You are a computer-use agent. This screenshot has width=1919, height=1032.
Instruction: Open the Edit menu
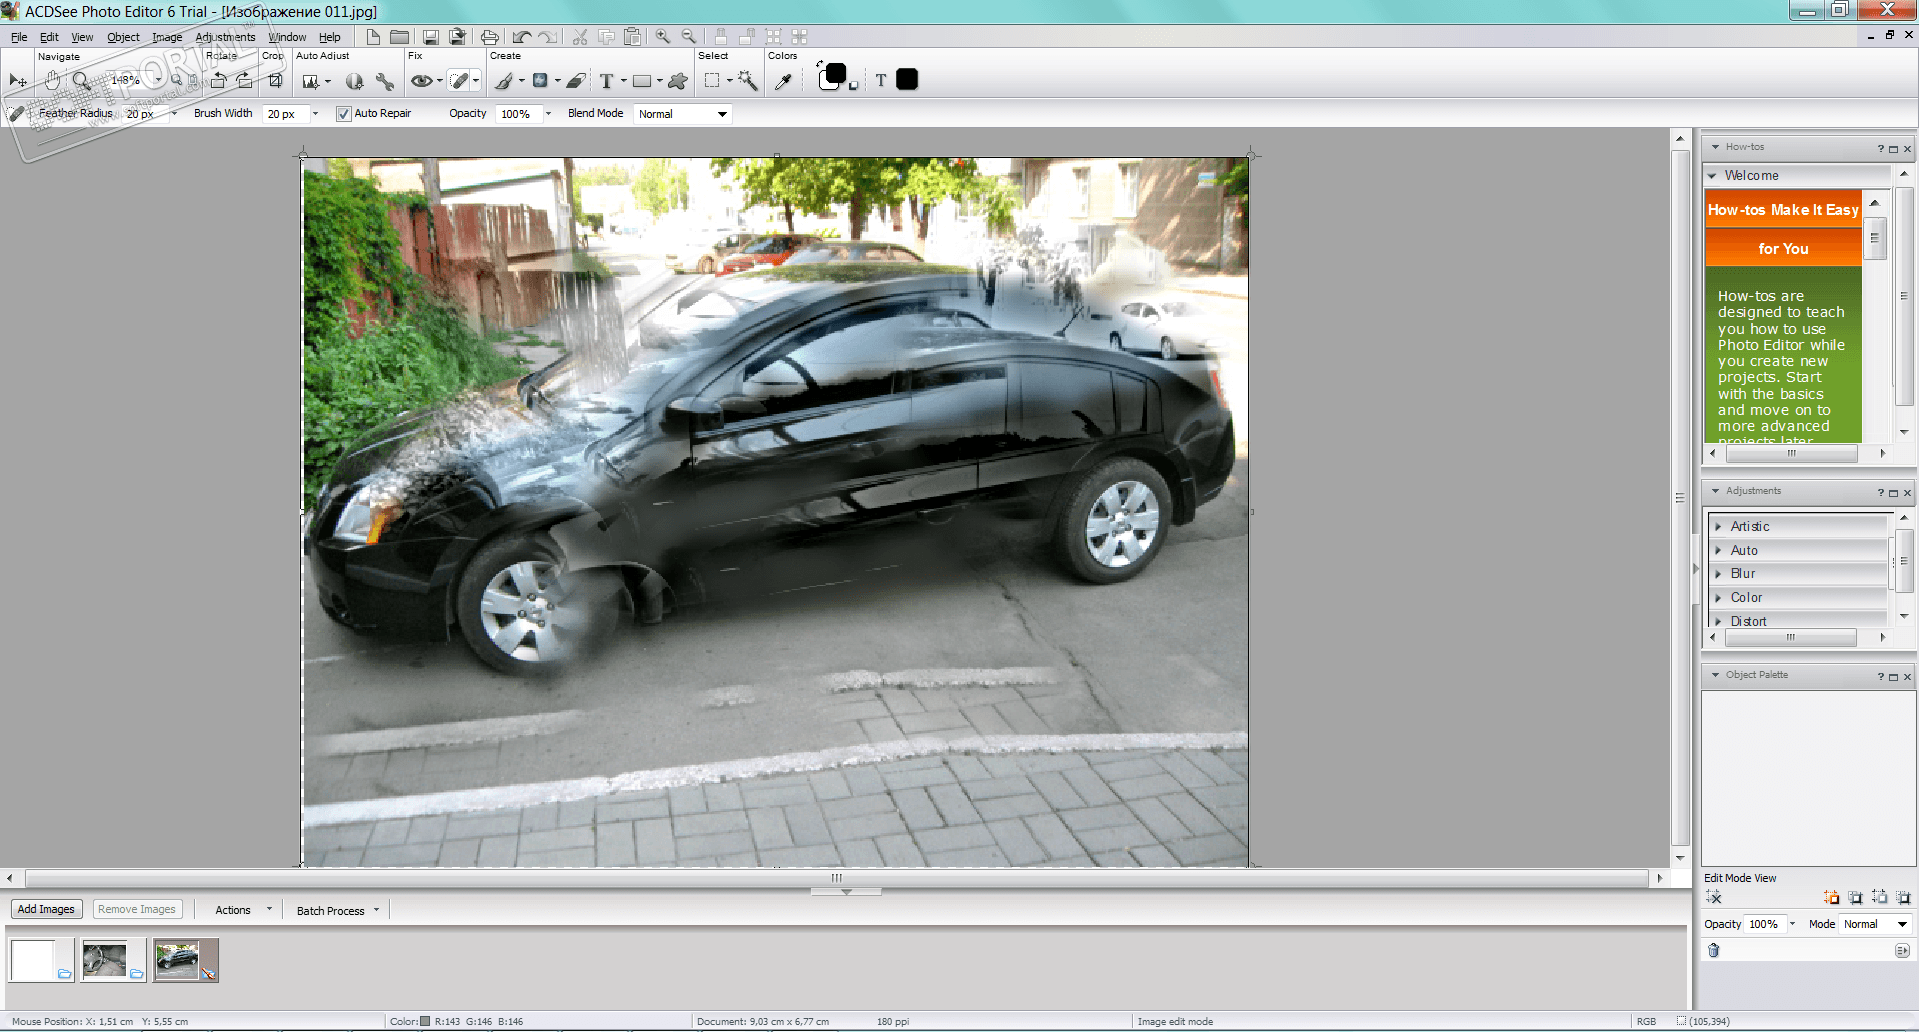coord(49,37)
